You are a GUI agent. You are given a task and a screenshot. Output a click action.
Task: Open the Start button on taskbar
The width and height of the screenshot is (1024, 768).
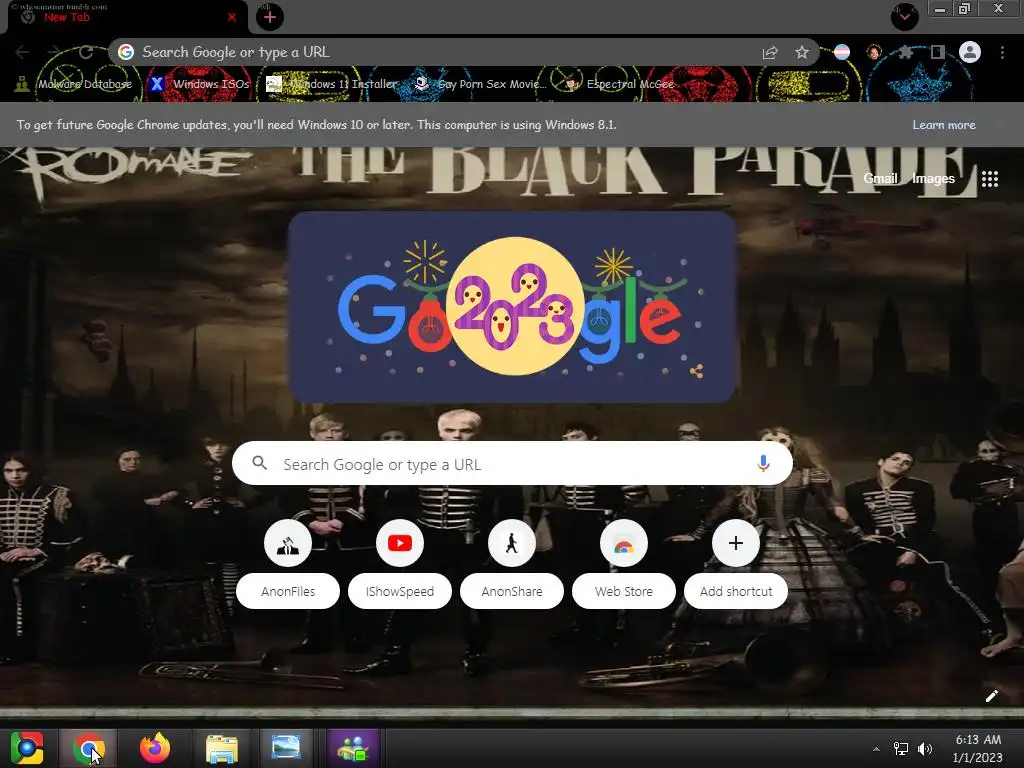click(x=26, y=748)
